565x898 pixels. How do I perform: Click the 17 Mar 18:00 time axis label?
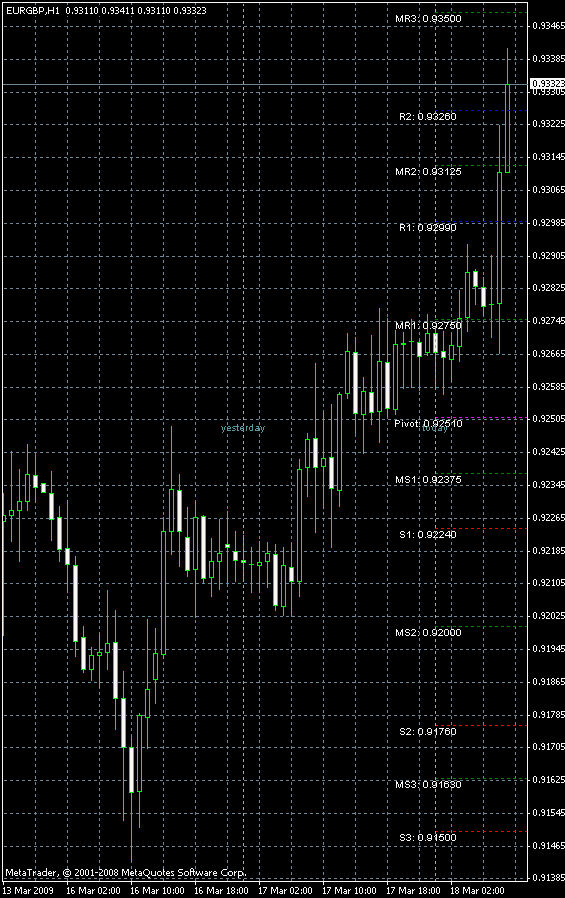click(x=413, y=891)
